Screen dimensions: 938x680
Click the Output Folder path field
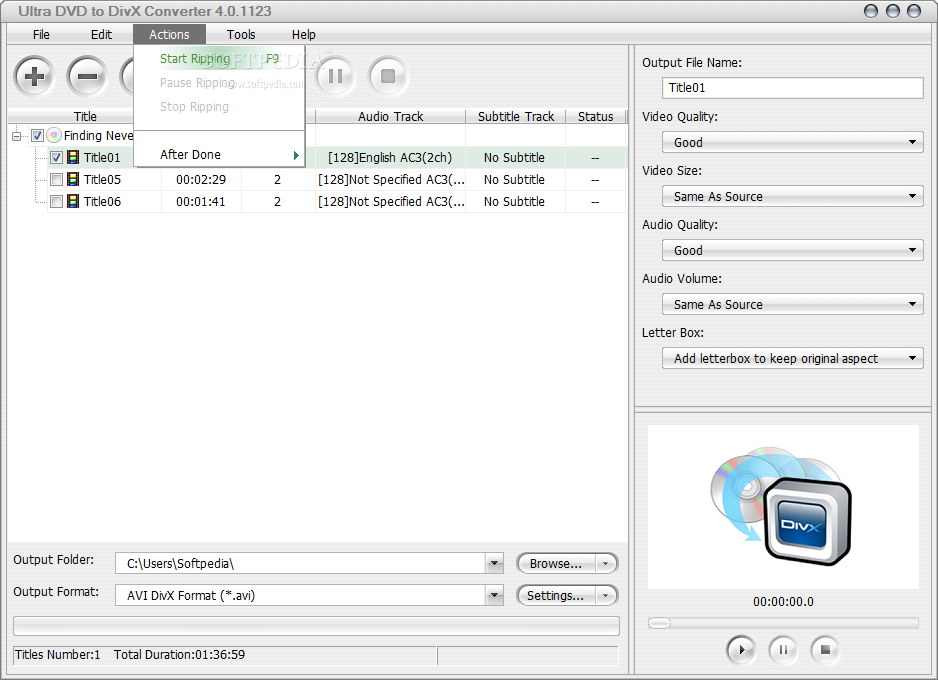(300, 563)
